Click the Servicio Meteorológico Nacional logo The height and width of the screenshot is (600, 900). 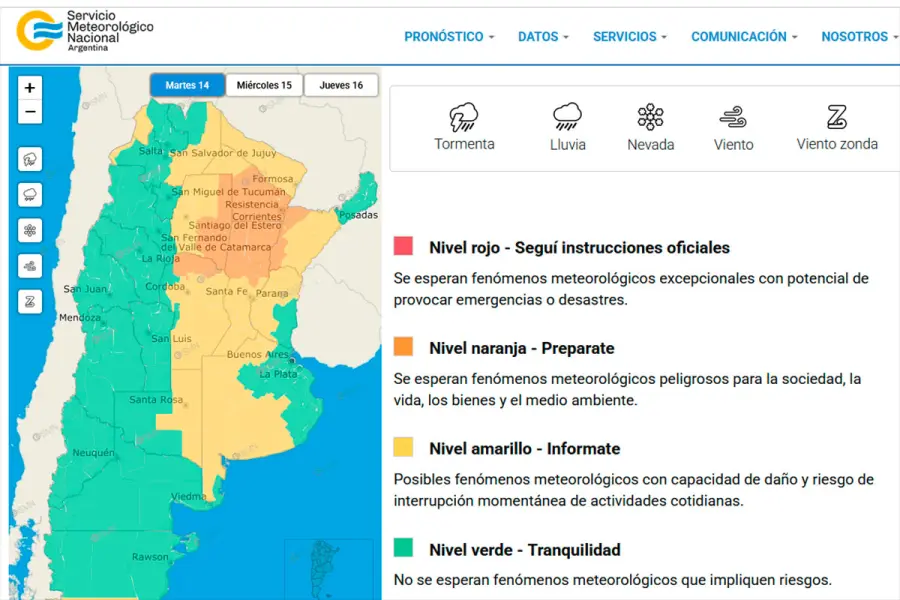click(x=86, y=30)
